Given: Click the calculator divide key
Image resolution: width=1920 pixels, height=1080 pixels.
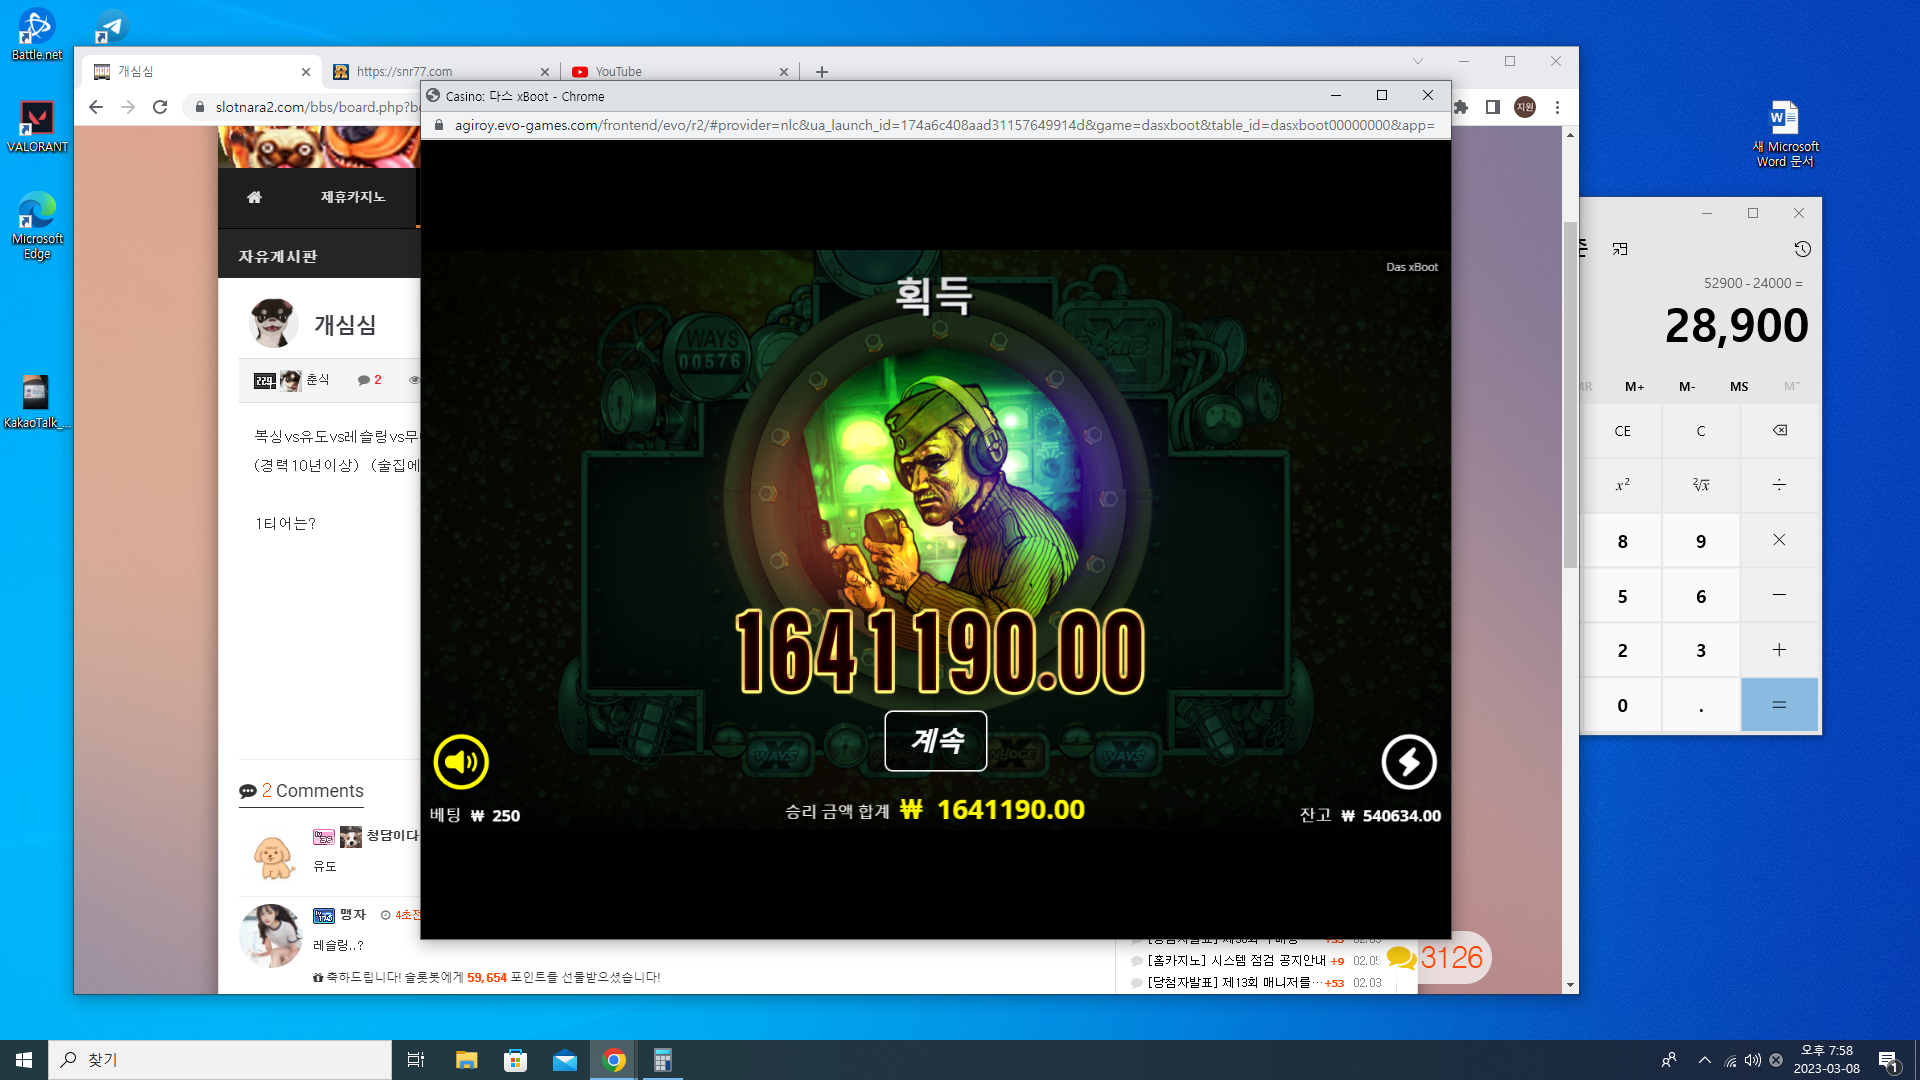Looking at the screenshot, I should (x=1779, y=485).
